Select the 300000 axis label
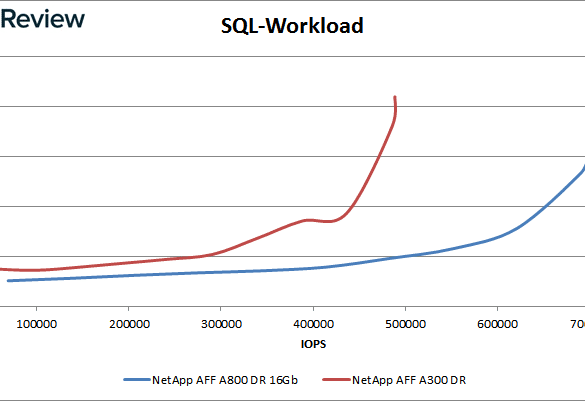This screenshot has height=401, width=585. pyautogui.click(x=221, y=324)
